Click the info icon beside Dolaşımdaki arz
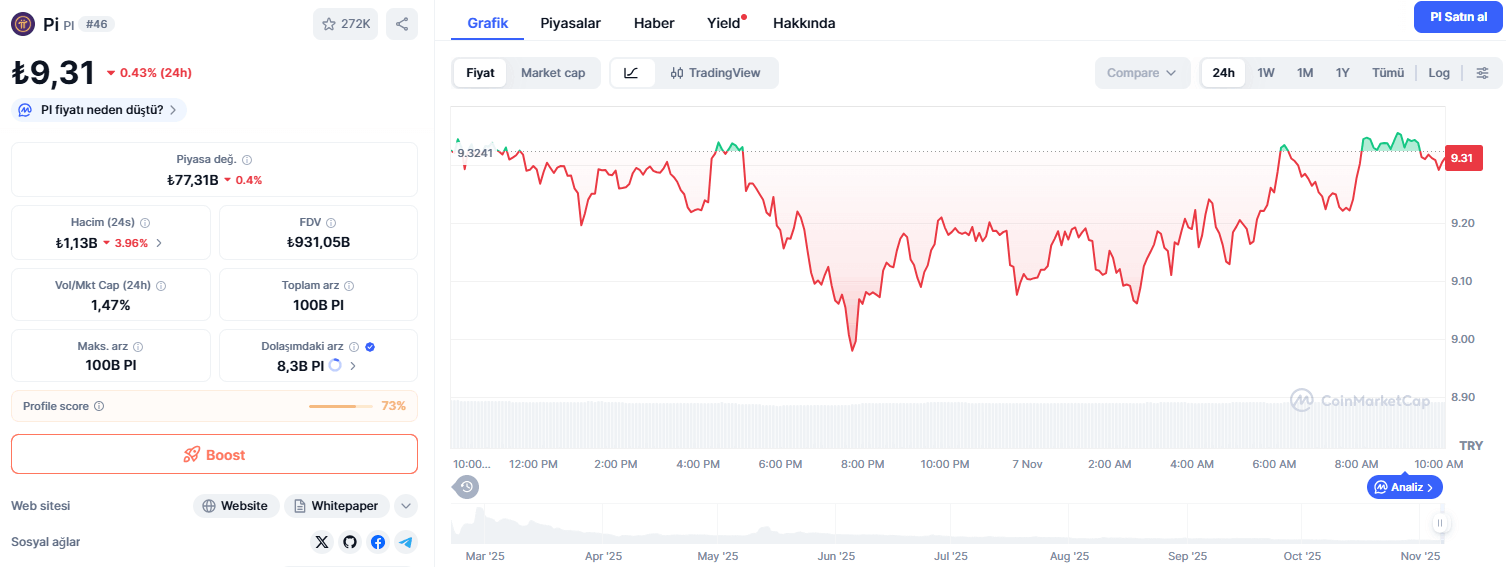 [x=354, y=347]
